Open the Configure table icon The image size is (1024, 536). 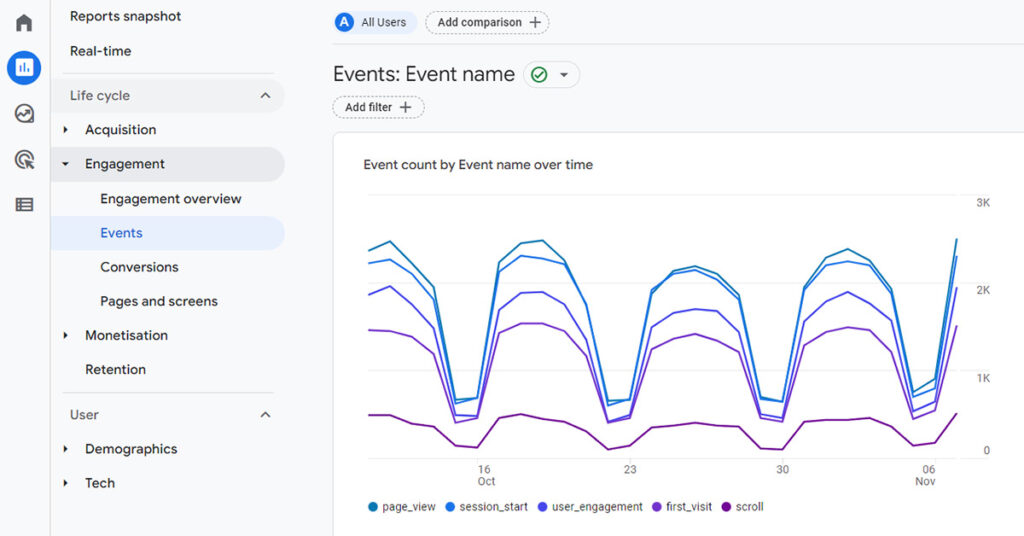click(24, 205)
